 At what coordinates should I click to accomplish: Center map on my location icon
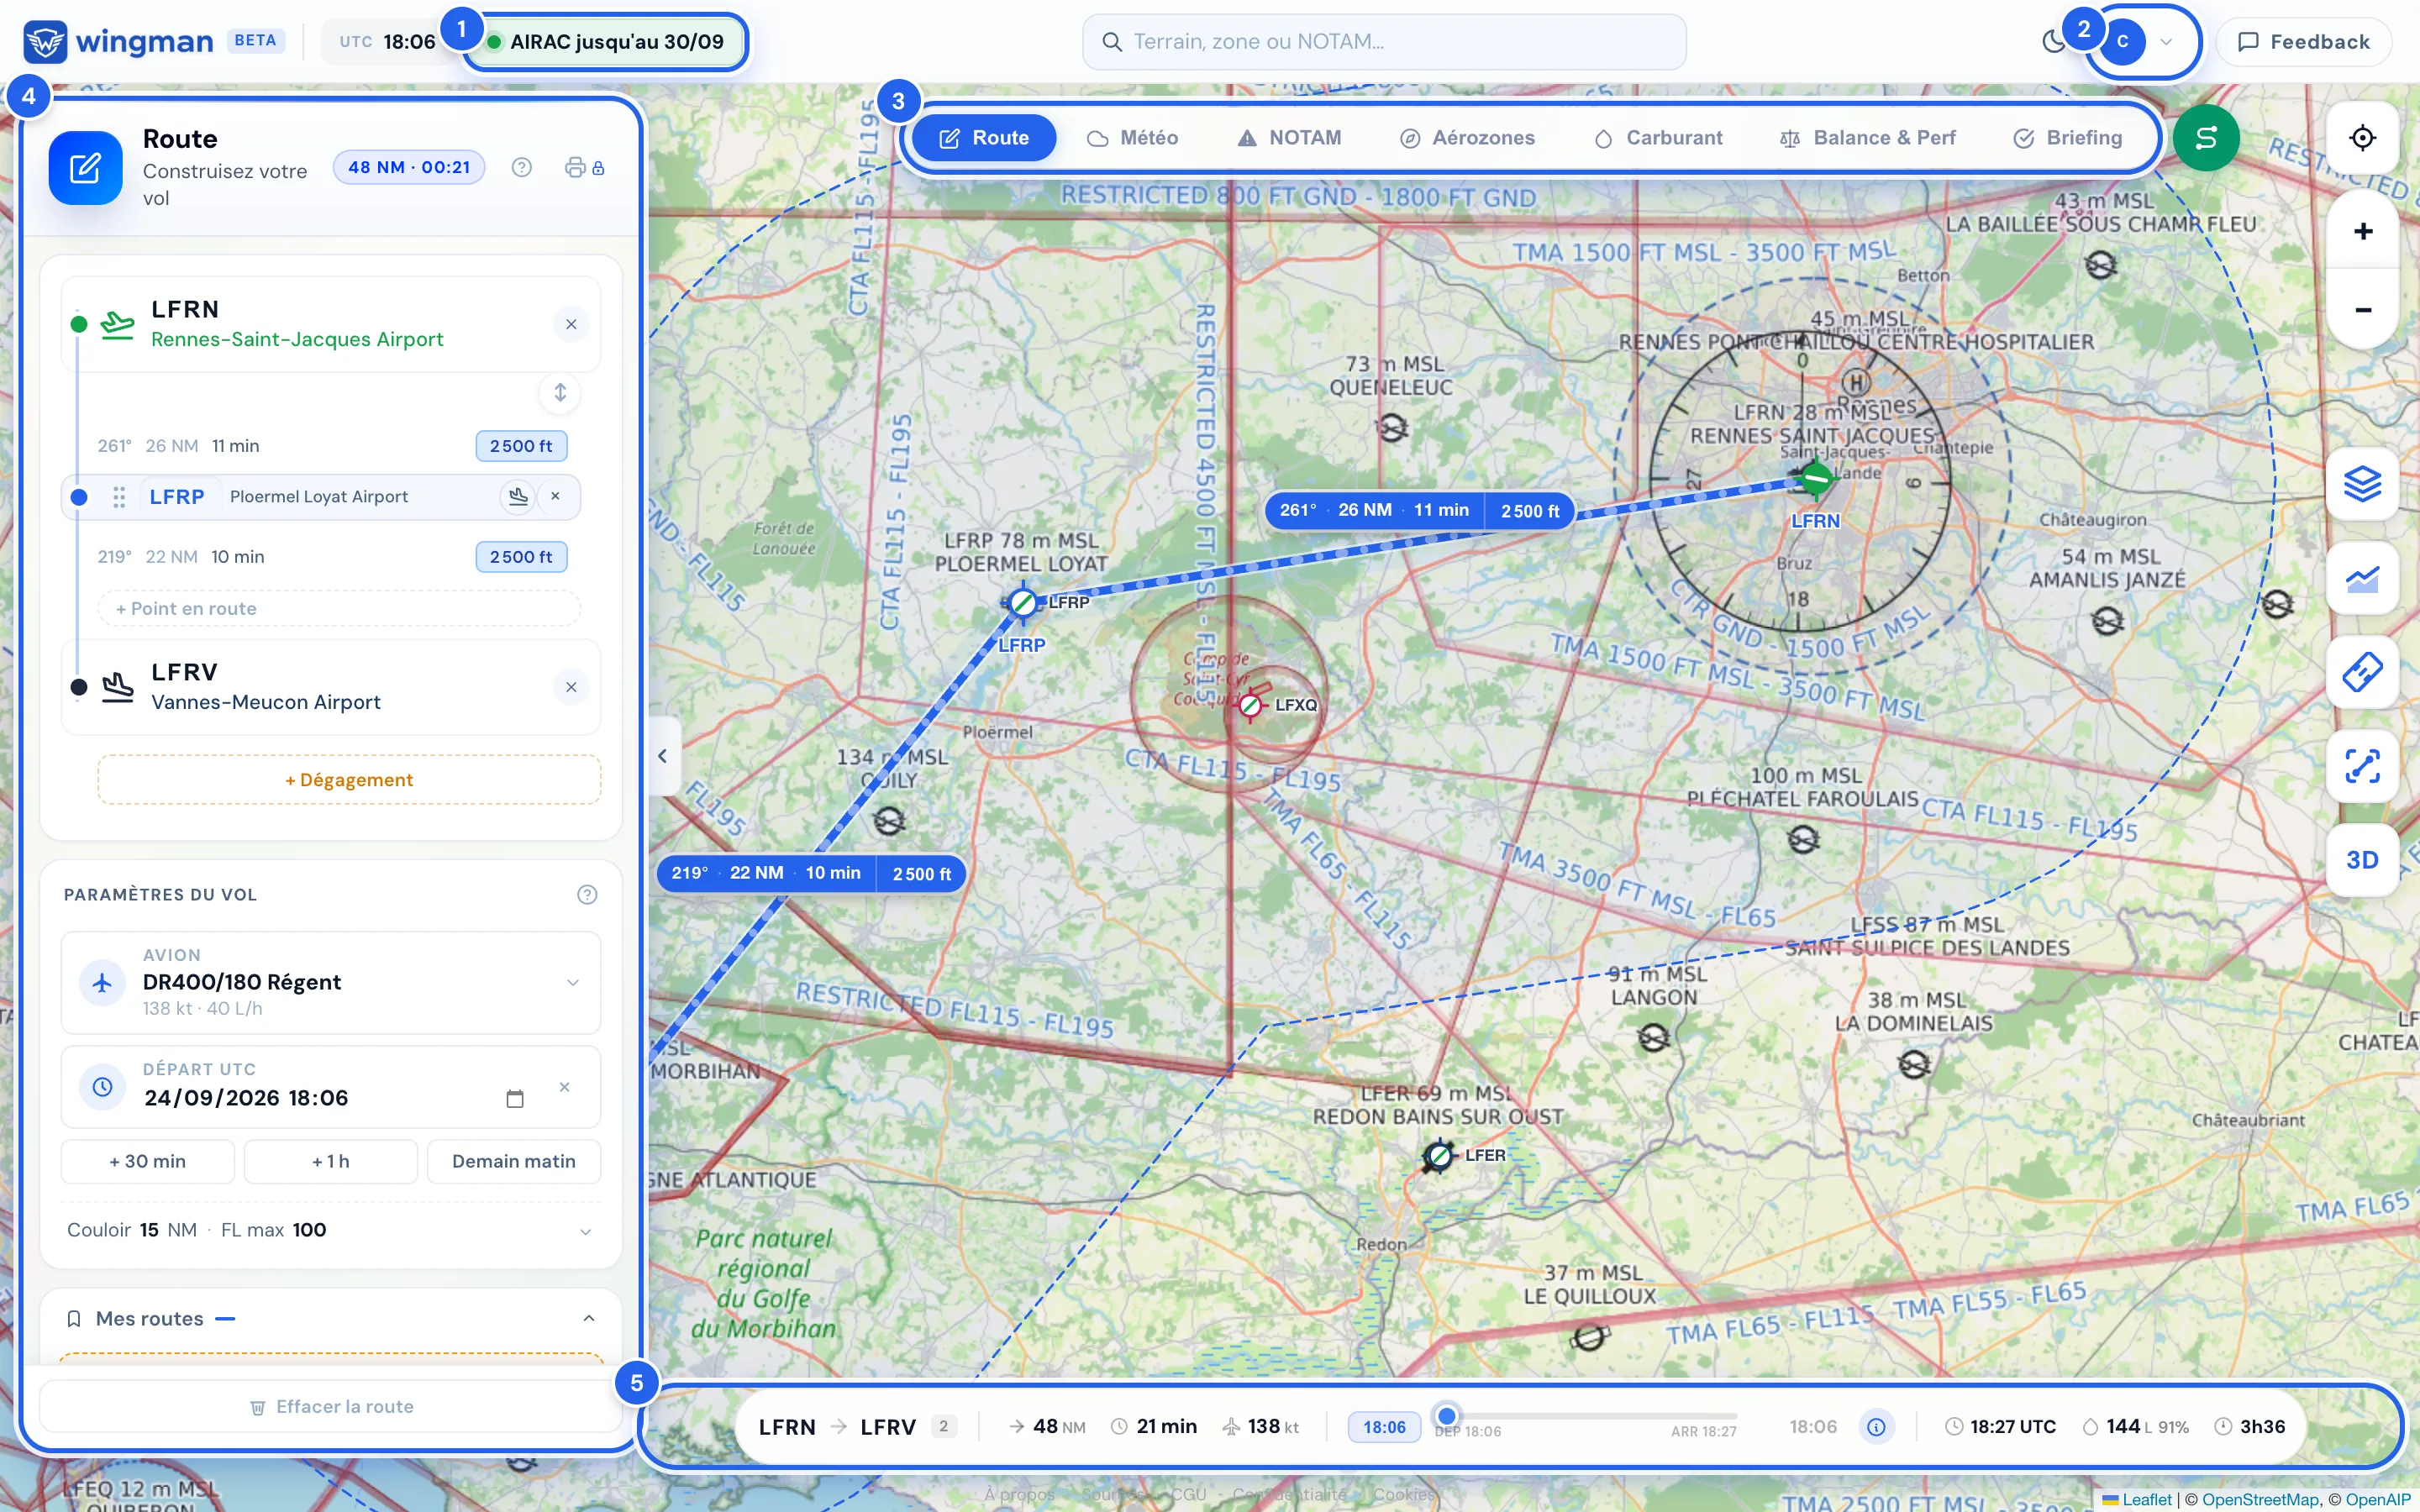click(2362, 138)
